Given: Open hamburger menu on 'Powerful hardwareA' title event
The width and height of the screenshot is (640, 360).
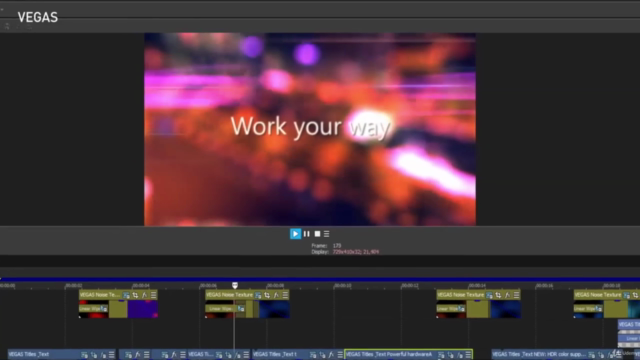Looking at the screenshot, I should (x=469, y=355).
